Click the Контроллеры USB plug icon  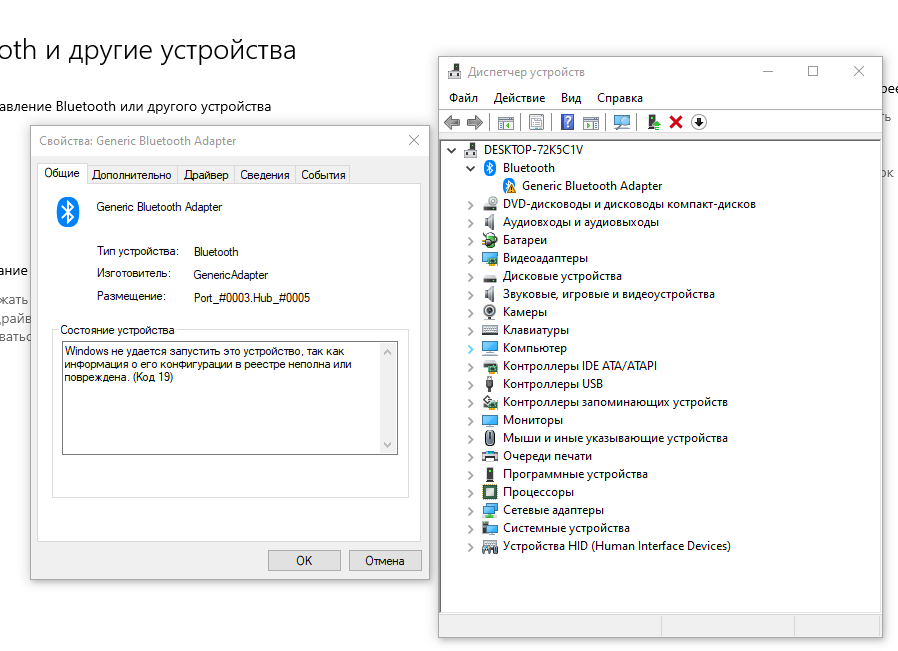coord(490,384)
